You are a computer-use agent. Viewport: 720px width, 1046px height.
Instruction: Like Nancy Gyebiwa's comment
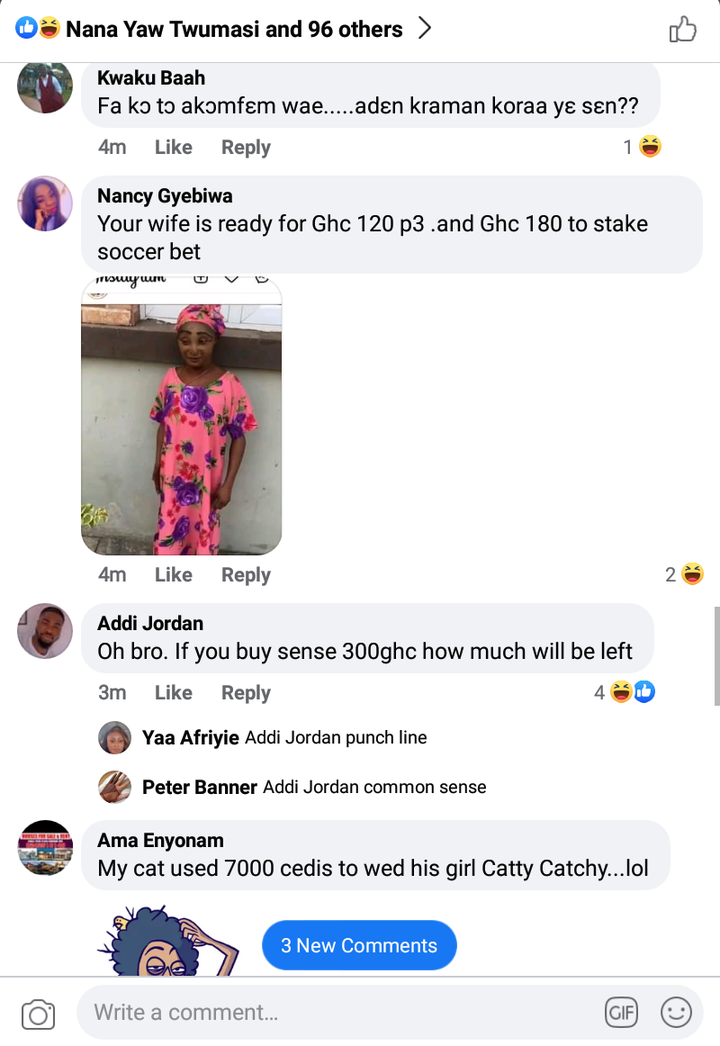point(173,574)
